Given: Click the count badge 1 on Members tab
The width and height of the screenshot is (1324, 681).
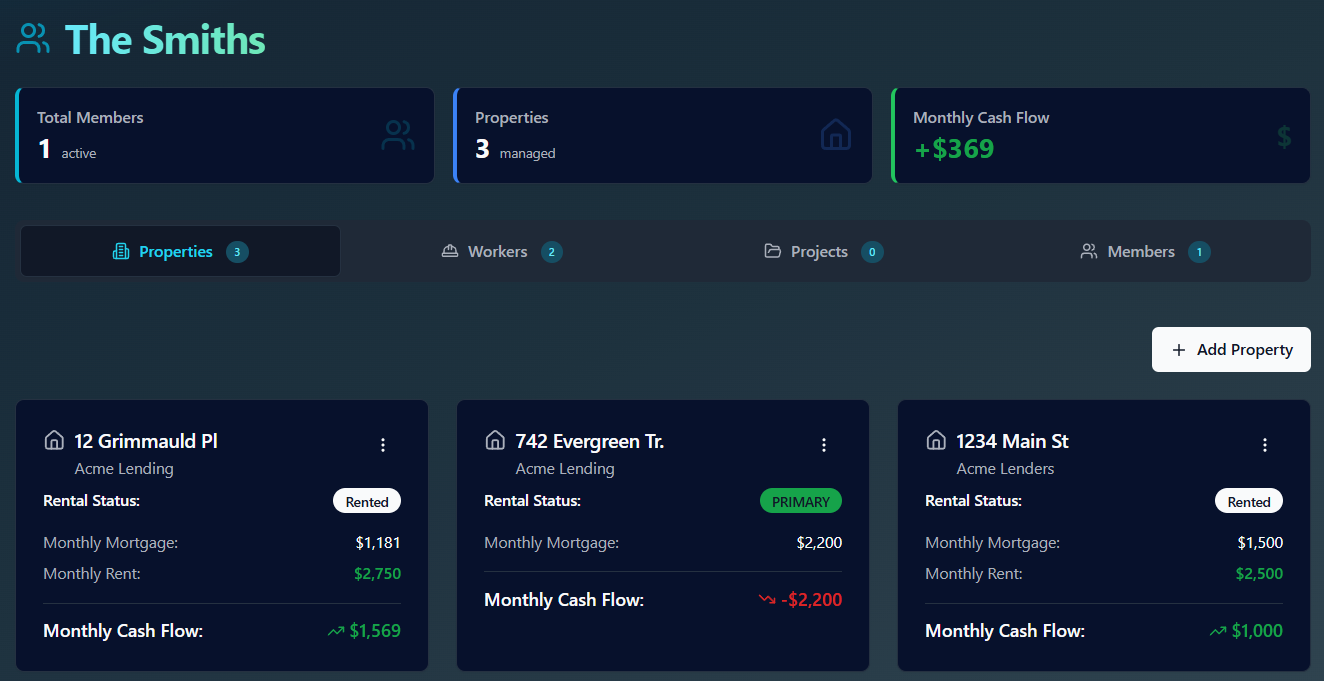Looking at the screenshot, I should pyautogui.click(x=1199, y=252).
